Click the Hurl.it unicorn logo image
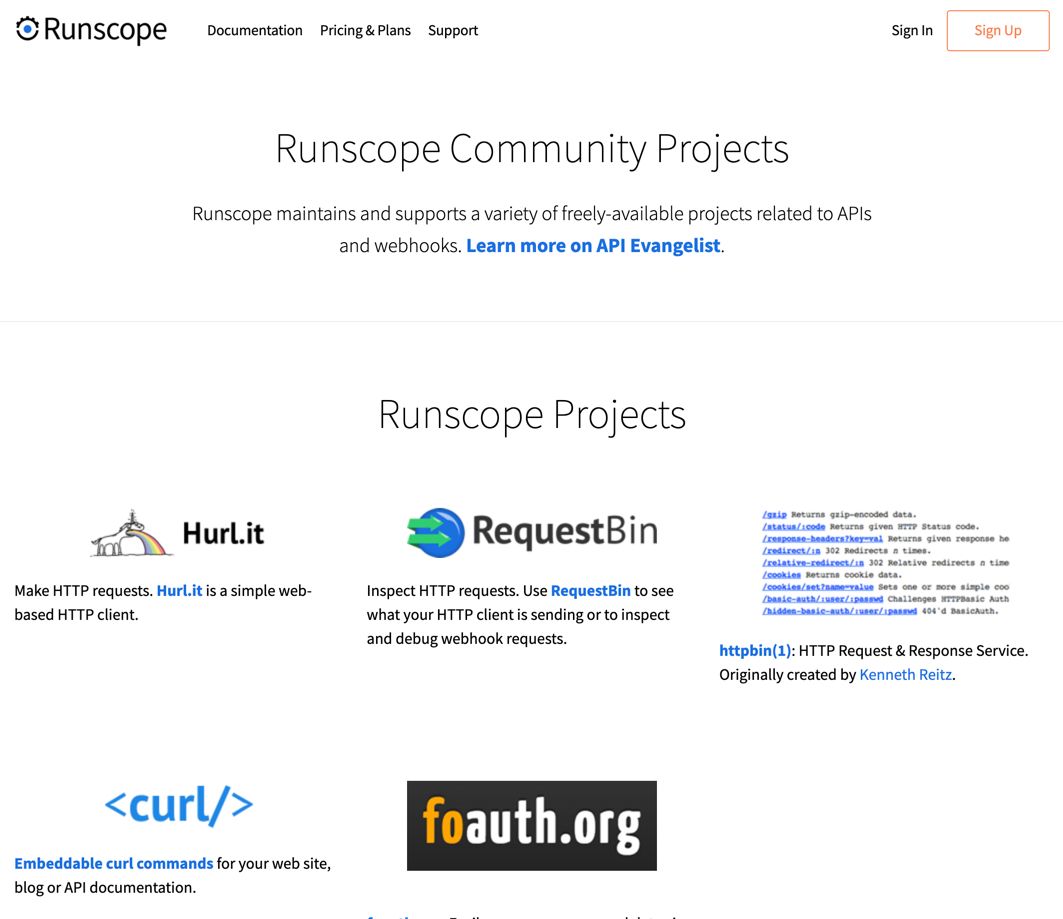 coord(177,533)
